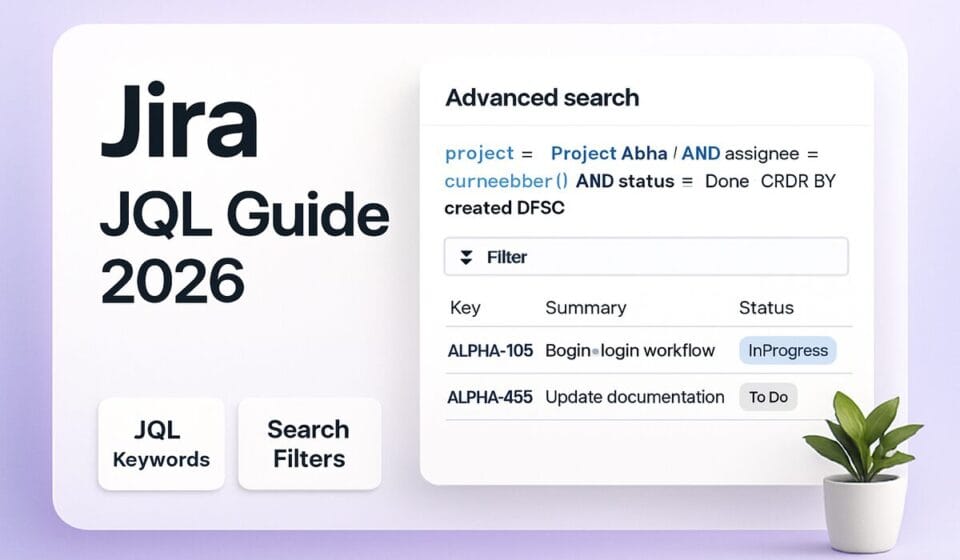Sort by the Key column header
Image resolution: width=960 pixels, height=560 pixels.
[465, 308]
